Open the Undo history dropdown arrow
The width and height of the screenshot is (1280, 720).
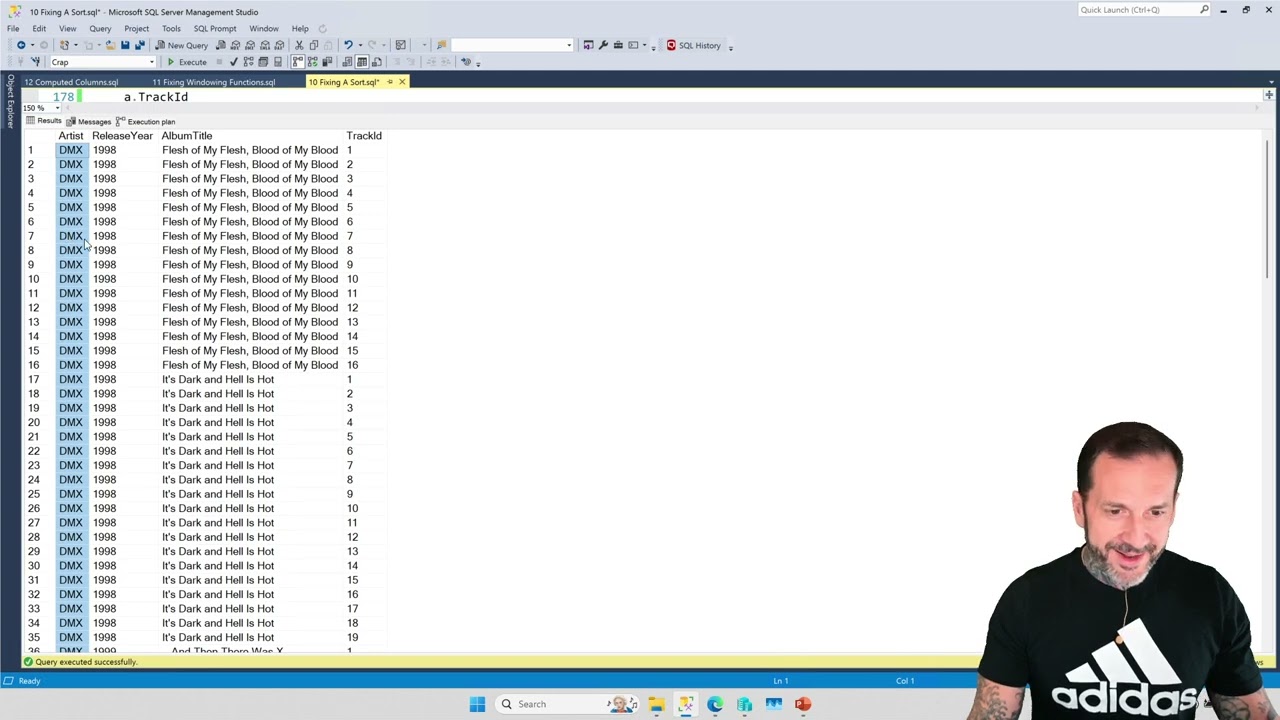coord(360,45)
